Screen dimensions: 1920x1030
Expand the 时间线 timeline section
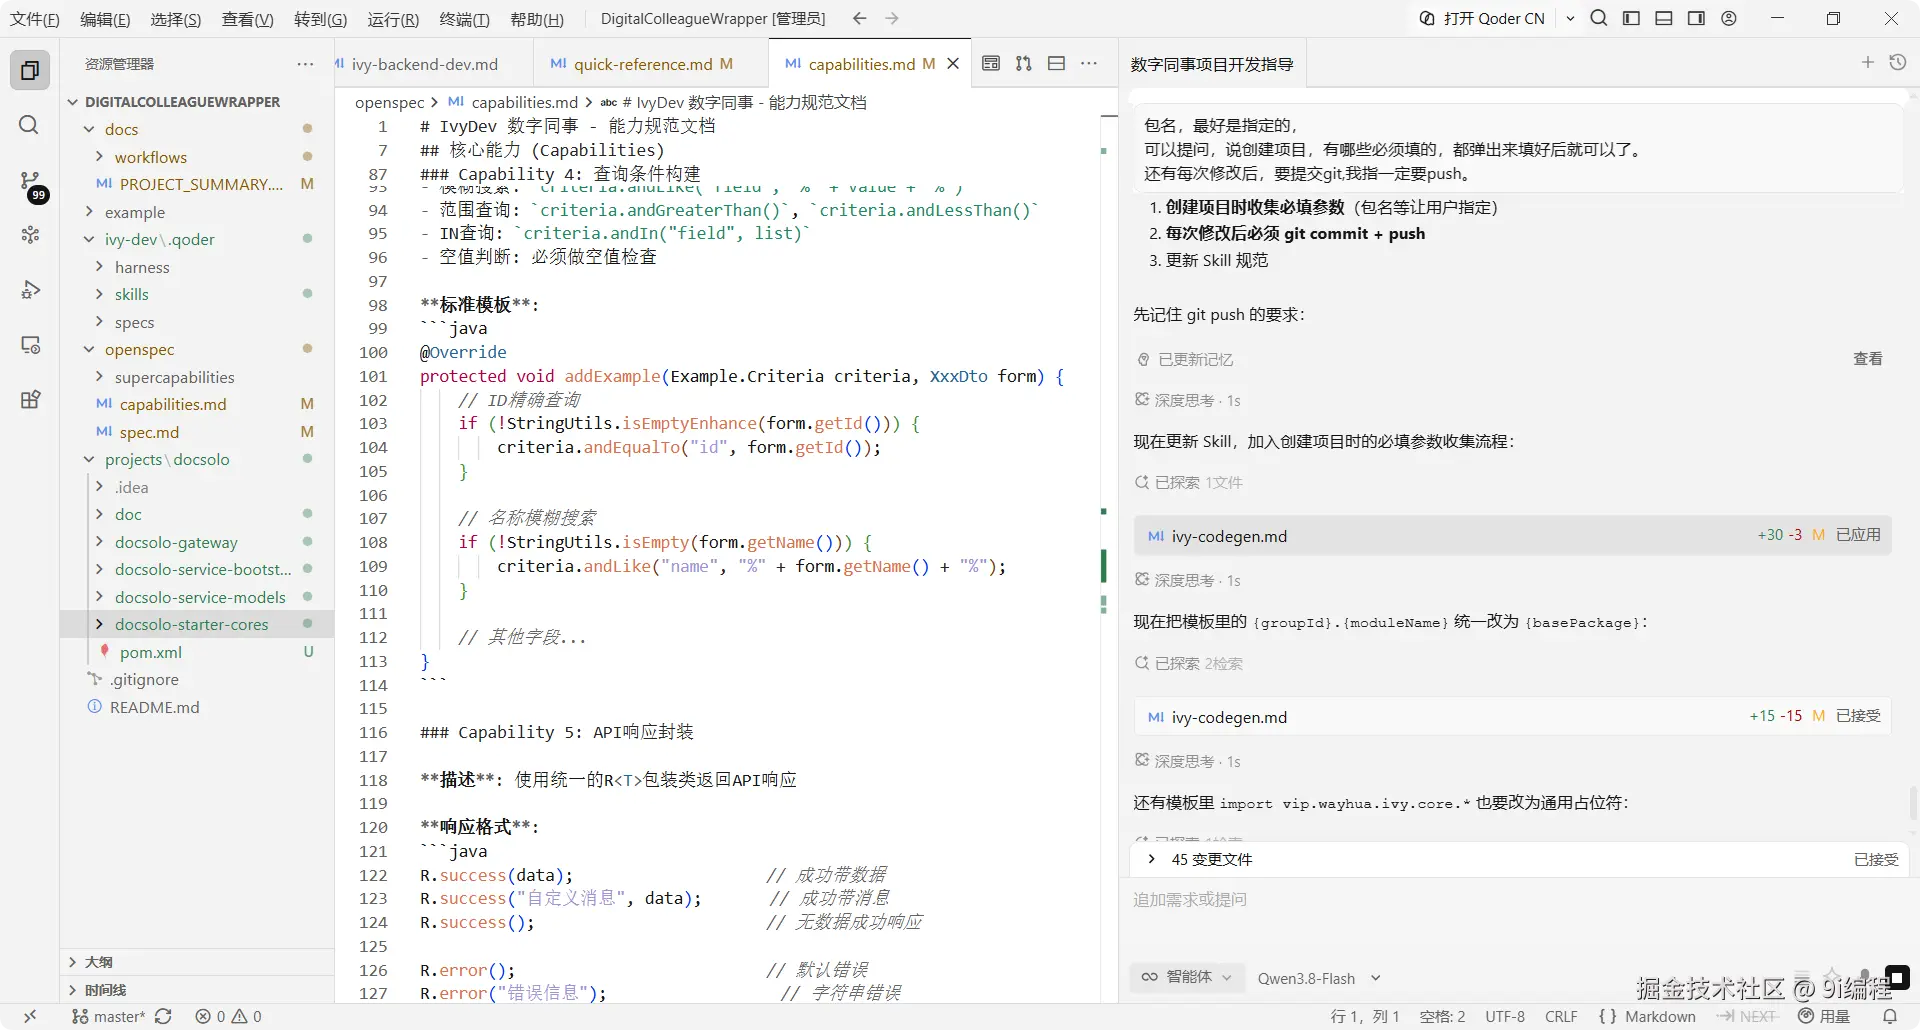pos(72,989)
